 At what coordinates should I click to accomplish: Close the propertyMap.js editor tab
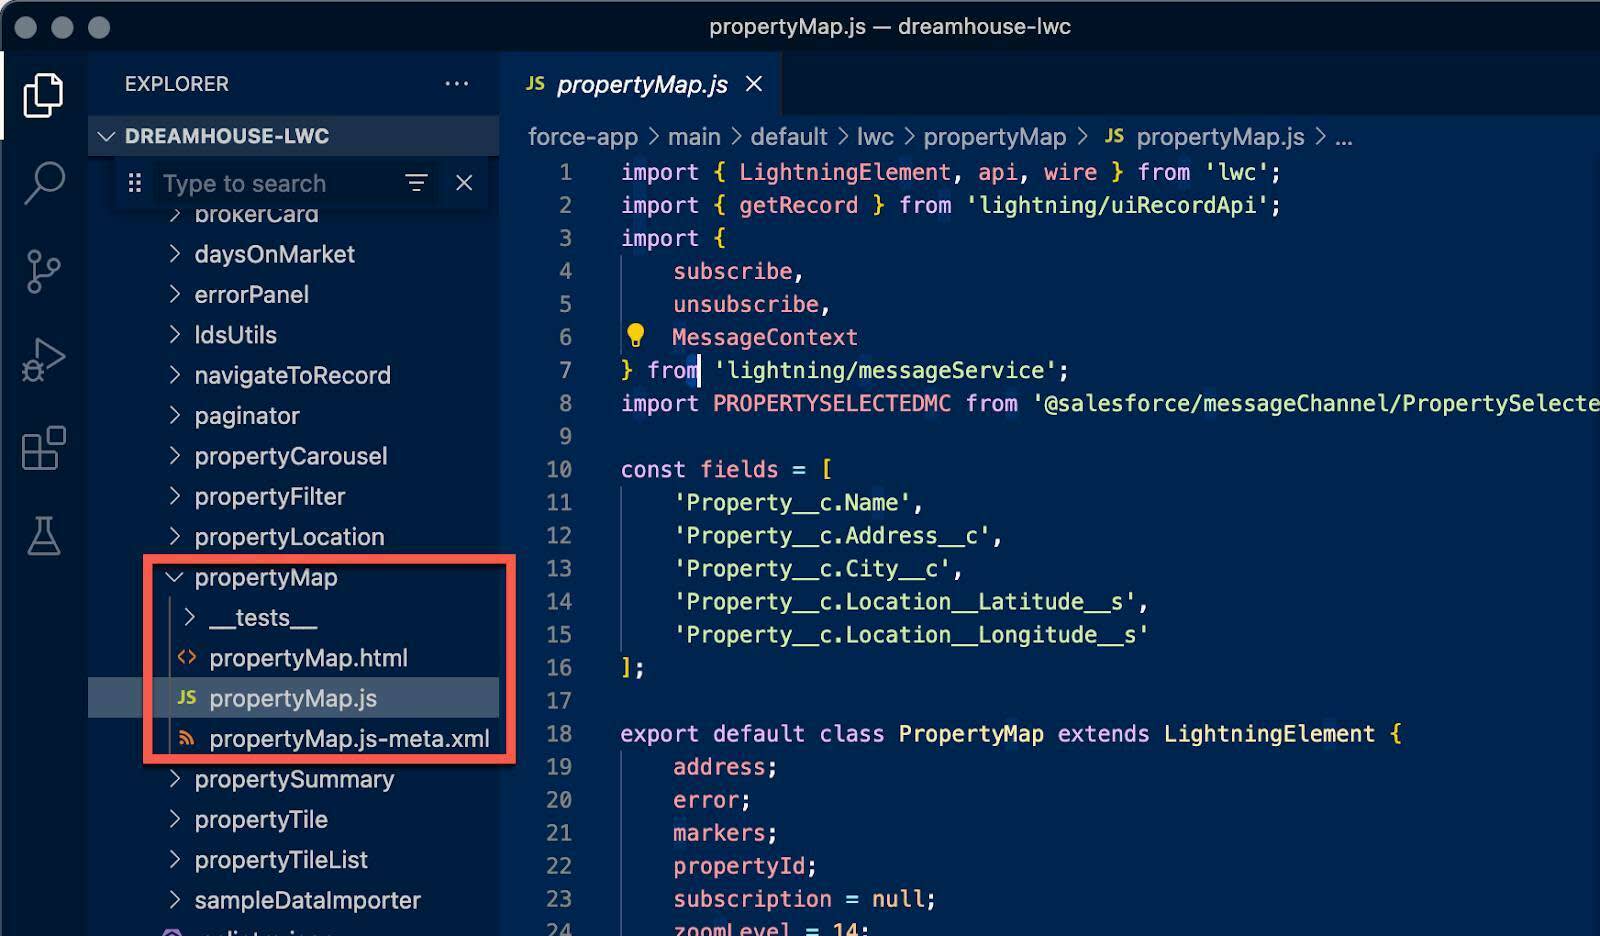click(754, 84)
